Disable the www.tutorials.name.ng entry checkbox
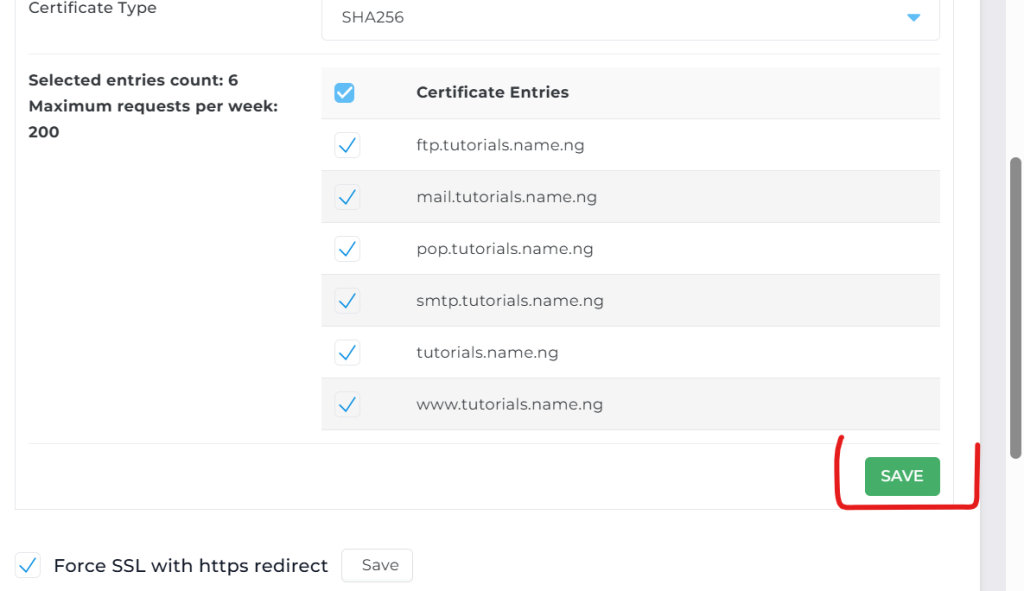Viewport: 1024px width, 591px height. pos(347,405)
